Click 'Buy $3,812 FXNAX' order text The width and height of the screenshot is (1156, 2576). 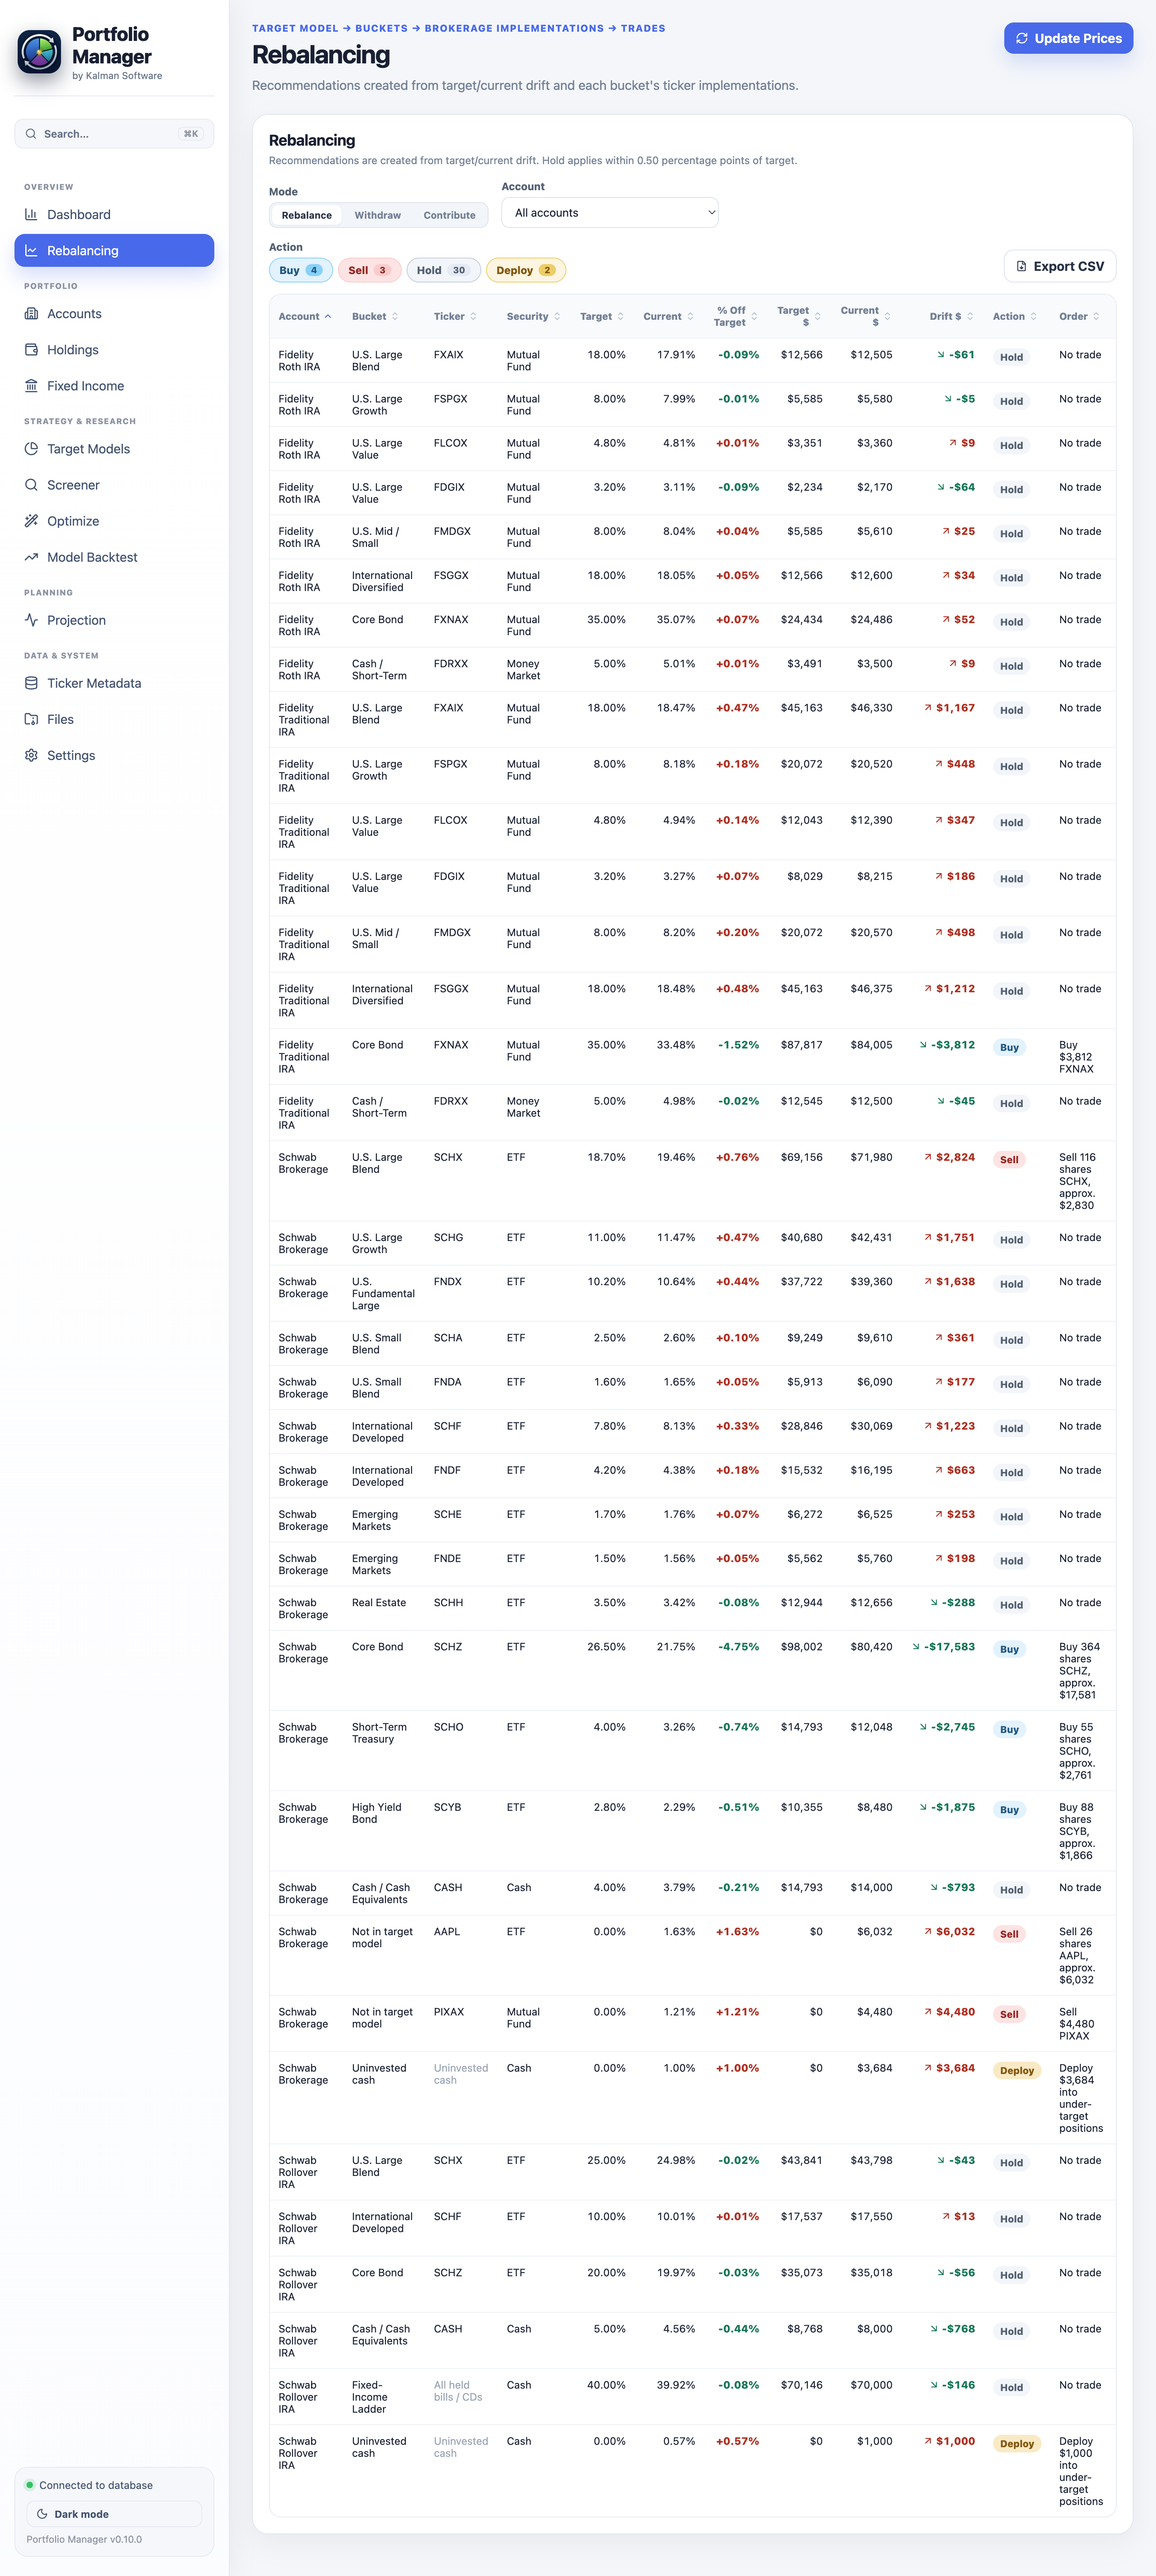(x=1077, y=1056)
